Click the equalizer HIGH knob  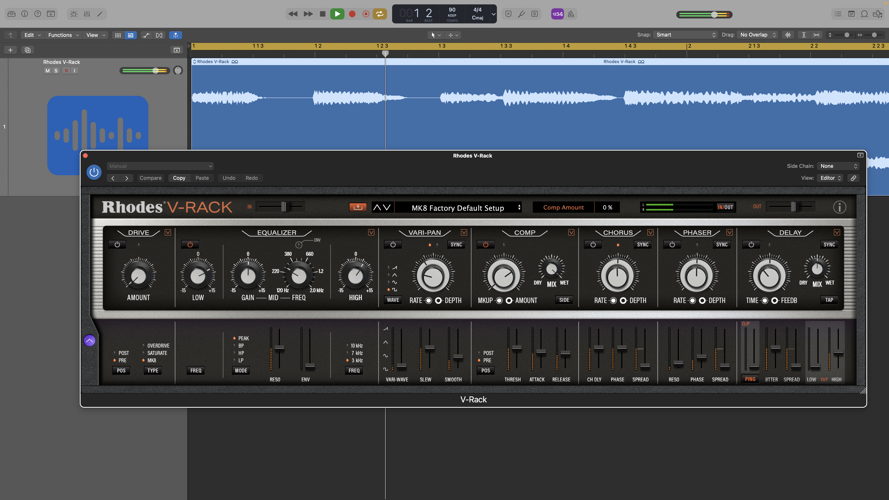pos(355,276)
